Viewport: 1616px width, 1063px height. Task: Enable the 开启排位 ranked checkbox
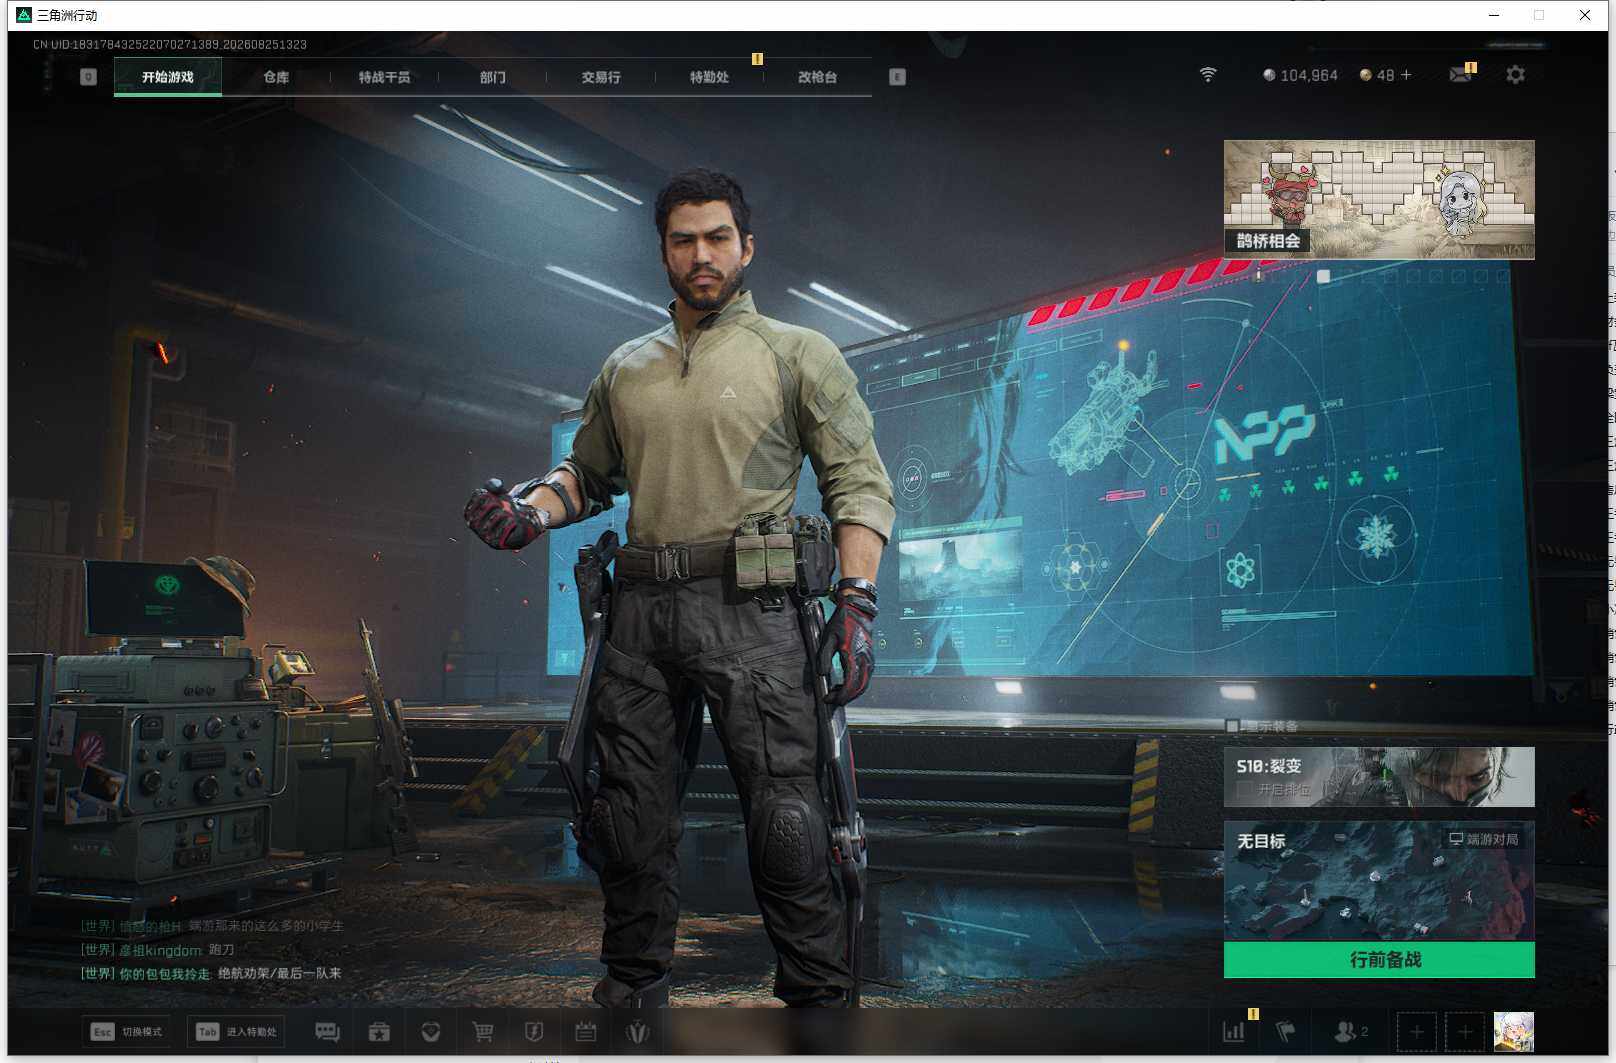pyautogui.click(x=1244, y=789)
